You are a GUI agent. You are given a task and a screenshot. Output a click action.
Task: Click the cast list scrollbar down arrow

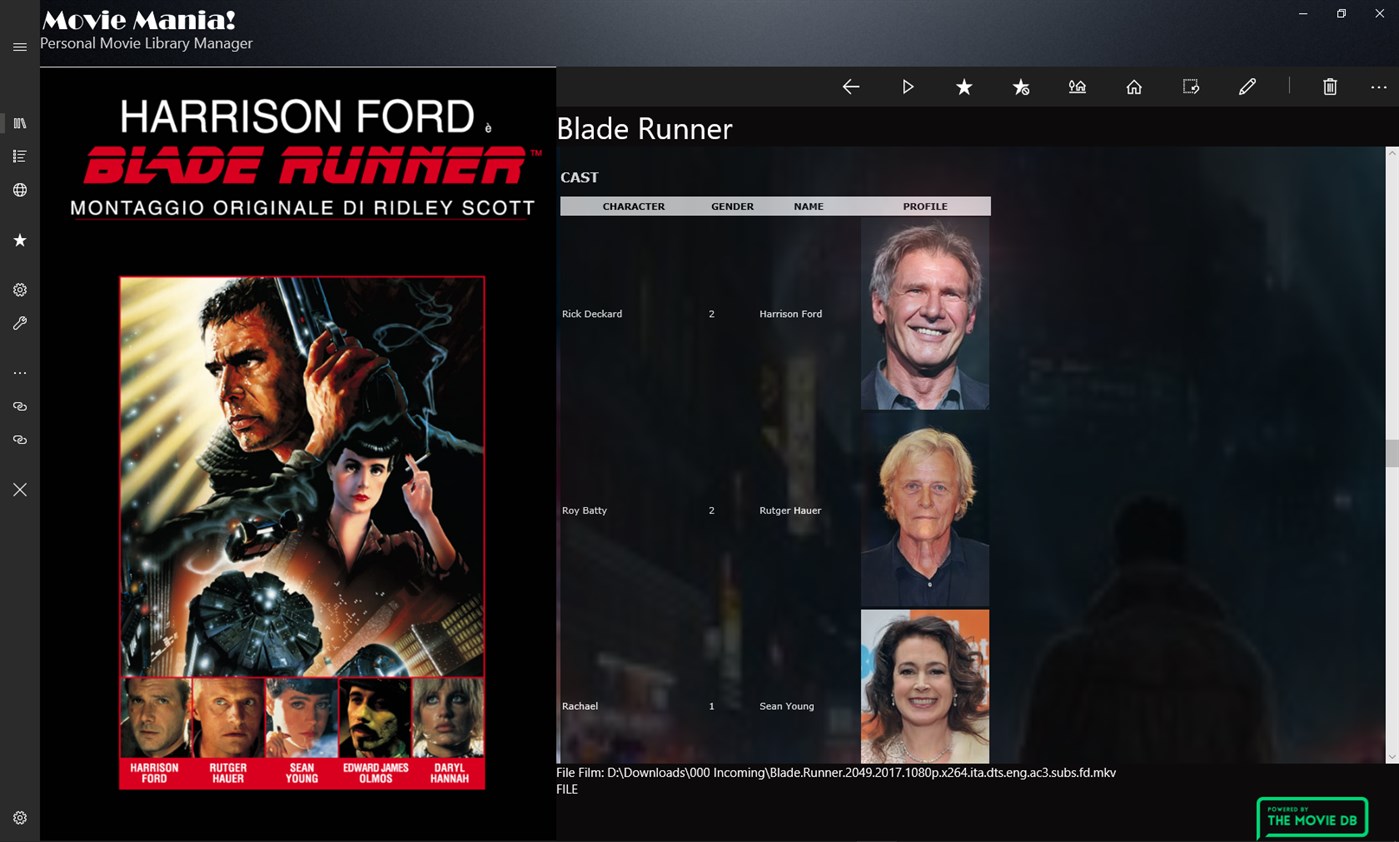click(x=1391, y=757)
